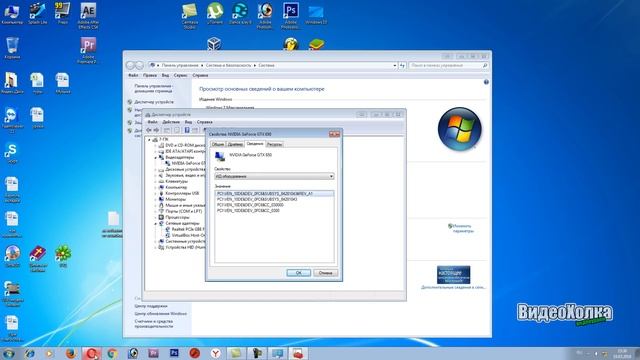Open Правка menu in System window
This screenshot has height=360, width=640.
pyautogui.click(x=149, y=76)
